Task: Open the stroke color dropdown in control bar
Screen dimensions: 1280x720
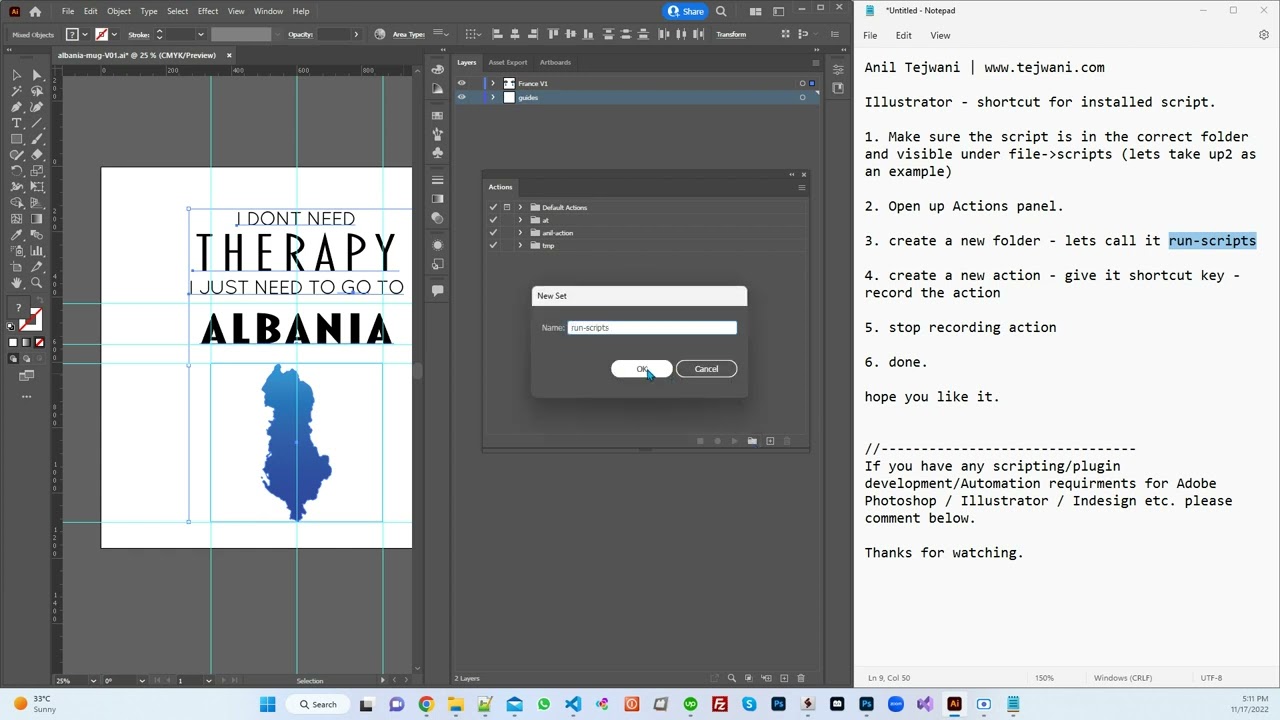Action: coord(115,34)
